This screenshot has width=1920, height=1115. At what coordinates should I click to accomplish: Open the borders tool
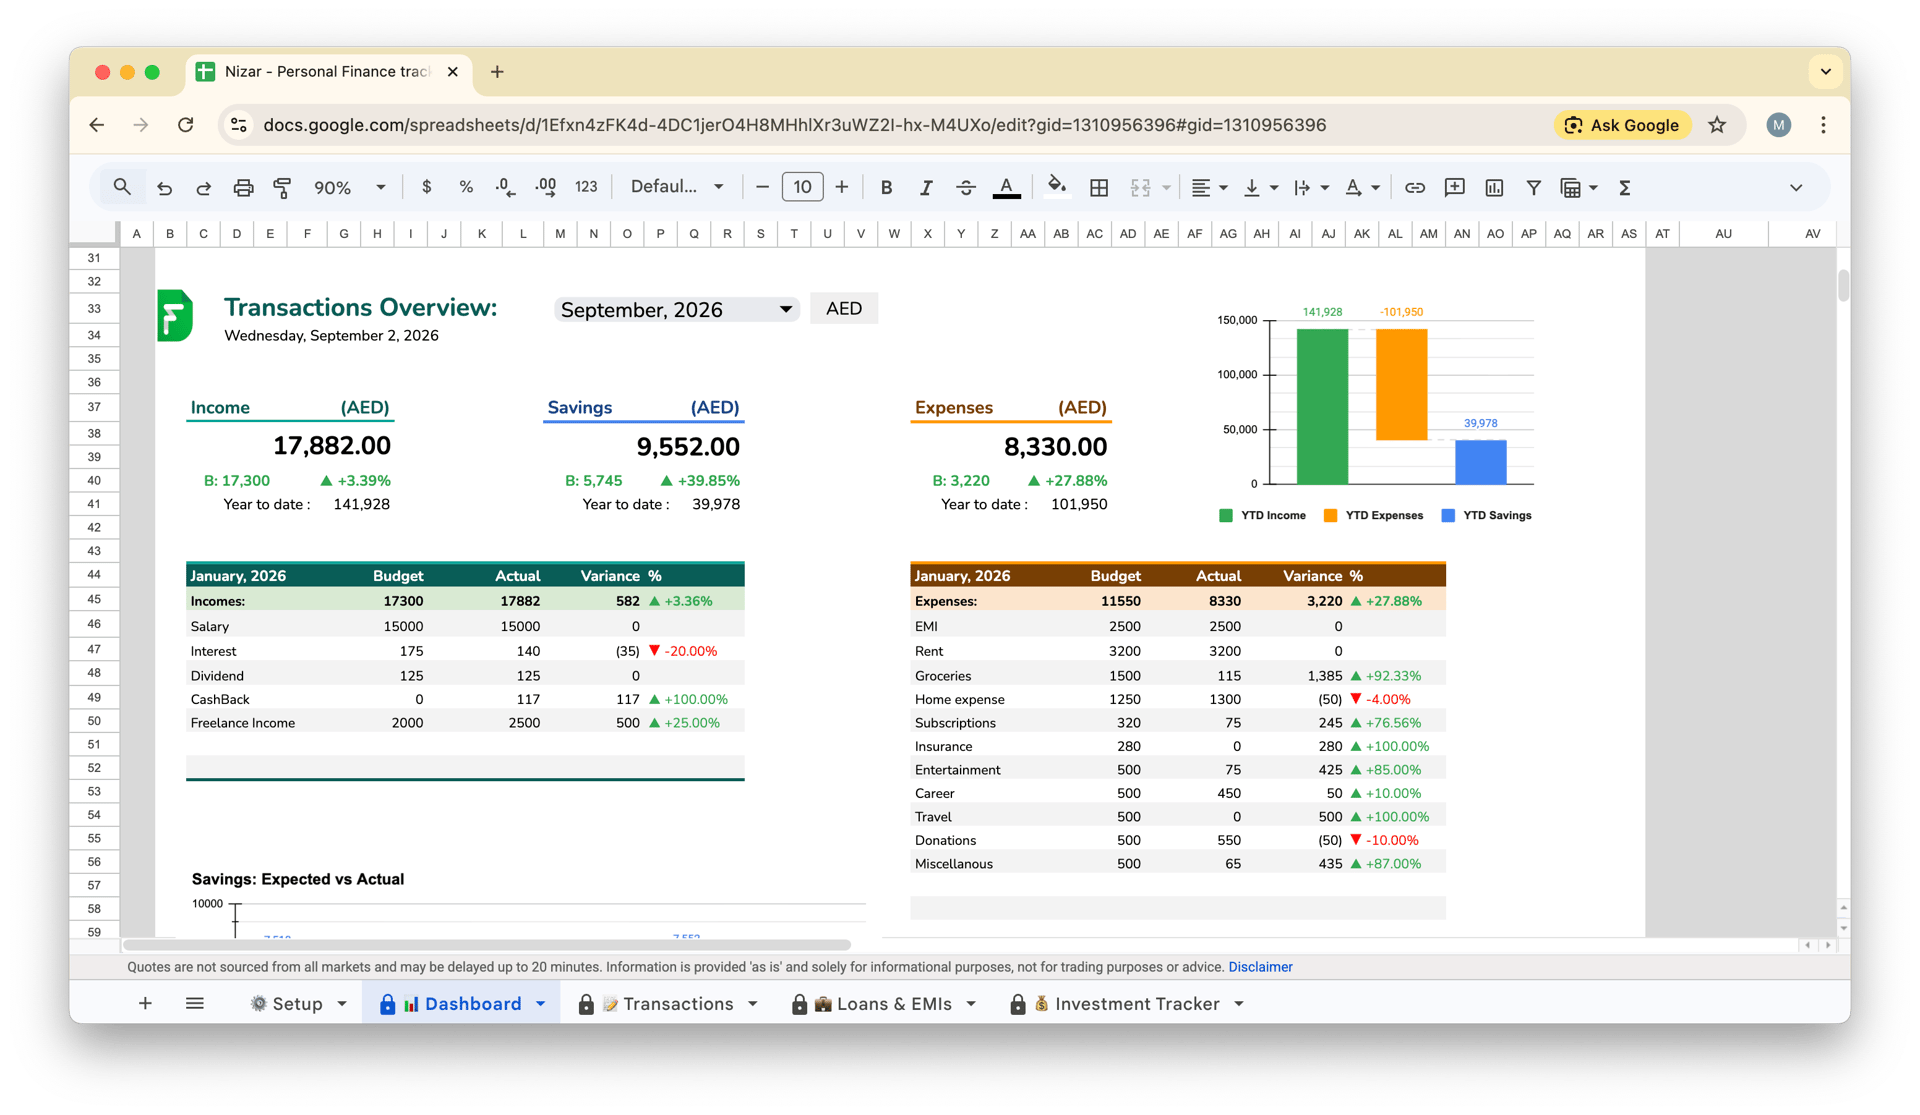coord(1099,187)
